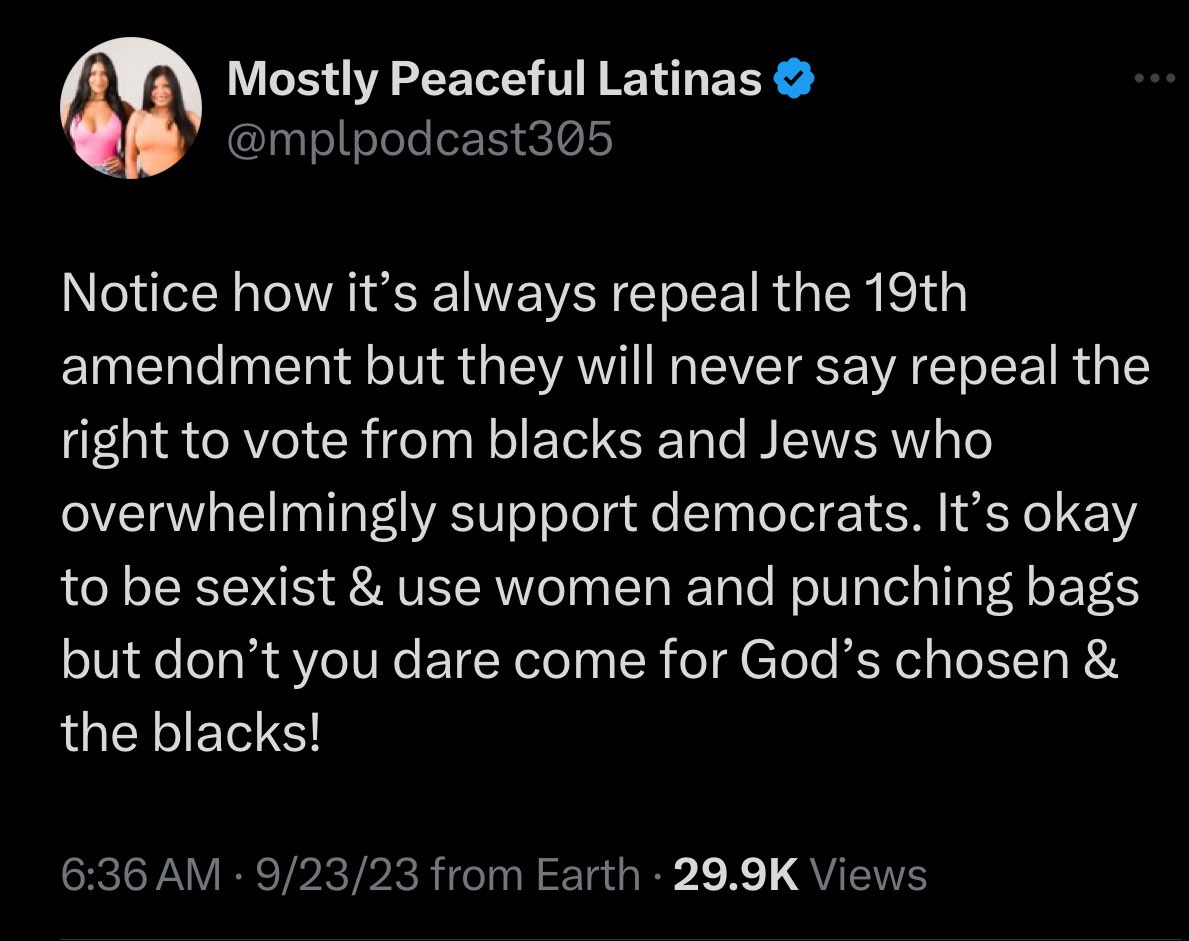1189x941 pixels.
Task: Click the final line 'the blacks!'
Action: (191, 734)
